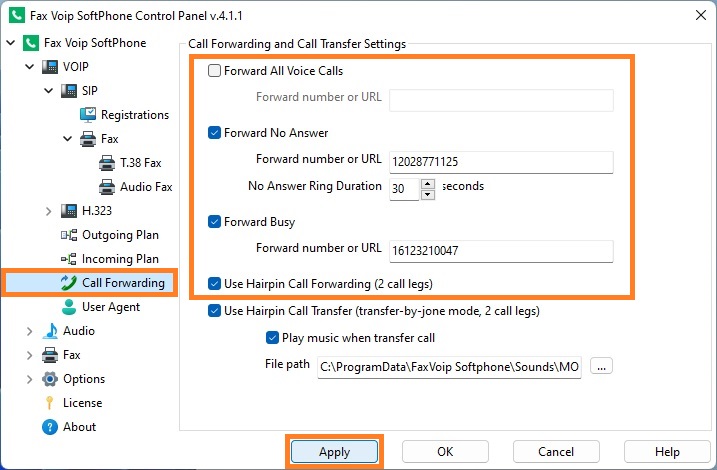Click the Fax printer icon under SIP
Viewport: 717px width, 470px height.
click(x=88, y=139)
